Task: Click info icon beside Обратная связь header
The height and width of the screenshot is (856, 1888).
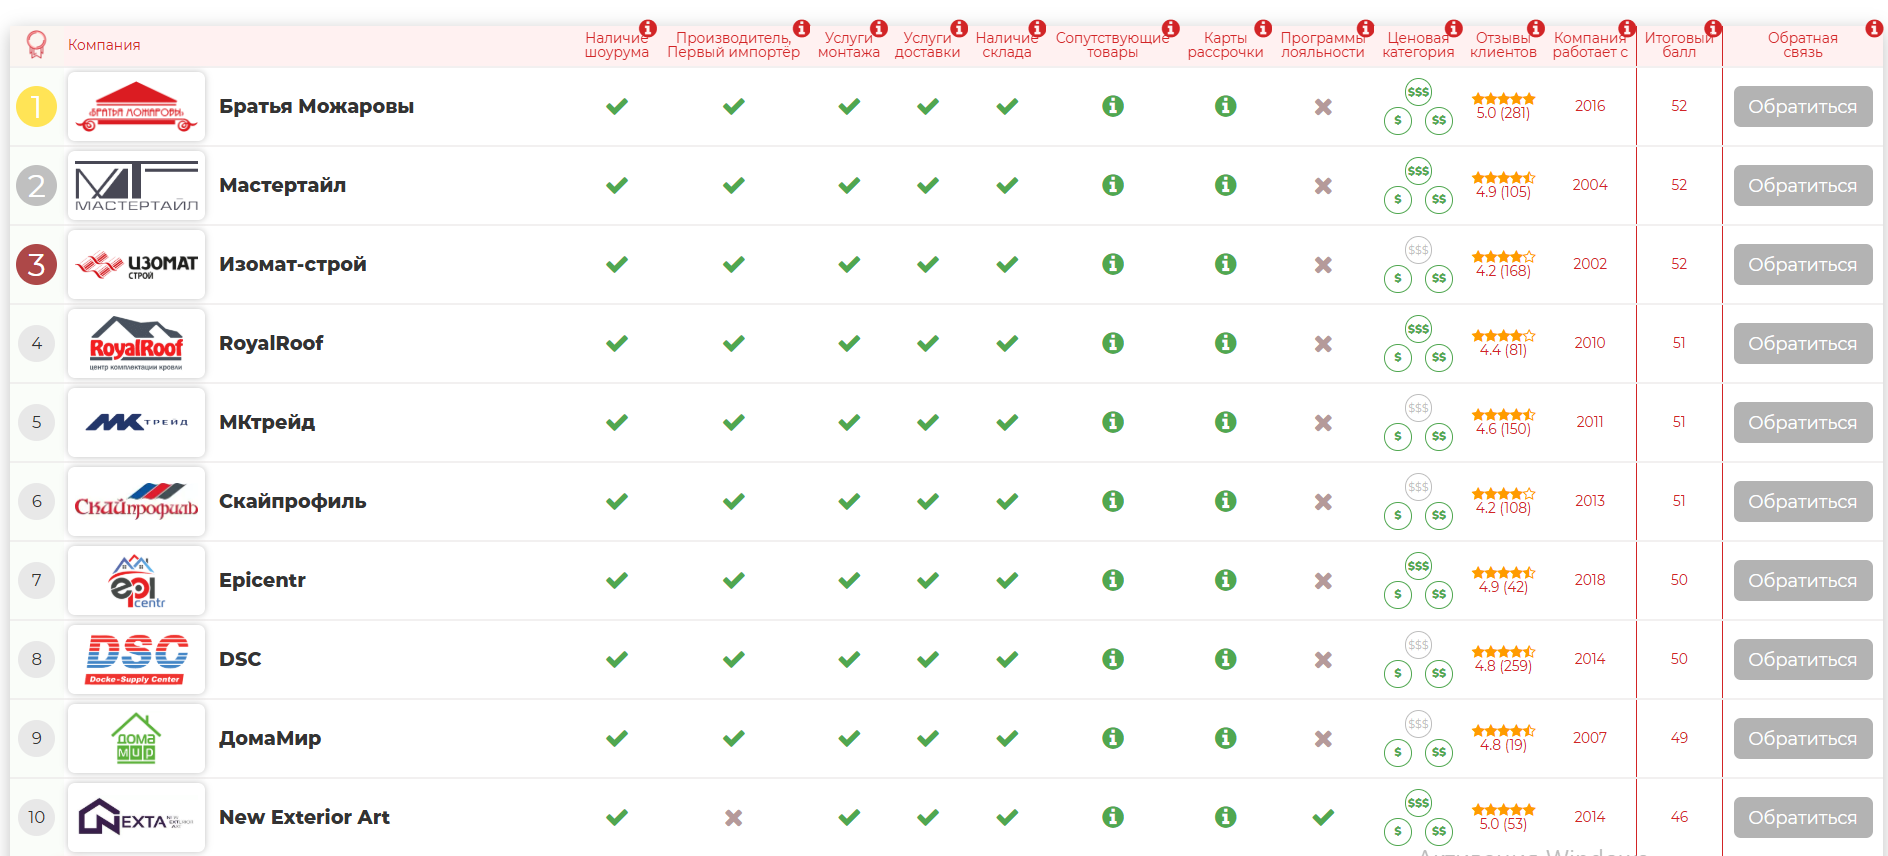Action: [x=1874, y=28]
